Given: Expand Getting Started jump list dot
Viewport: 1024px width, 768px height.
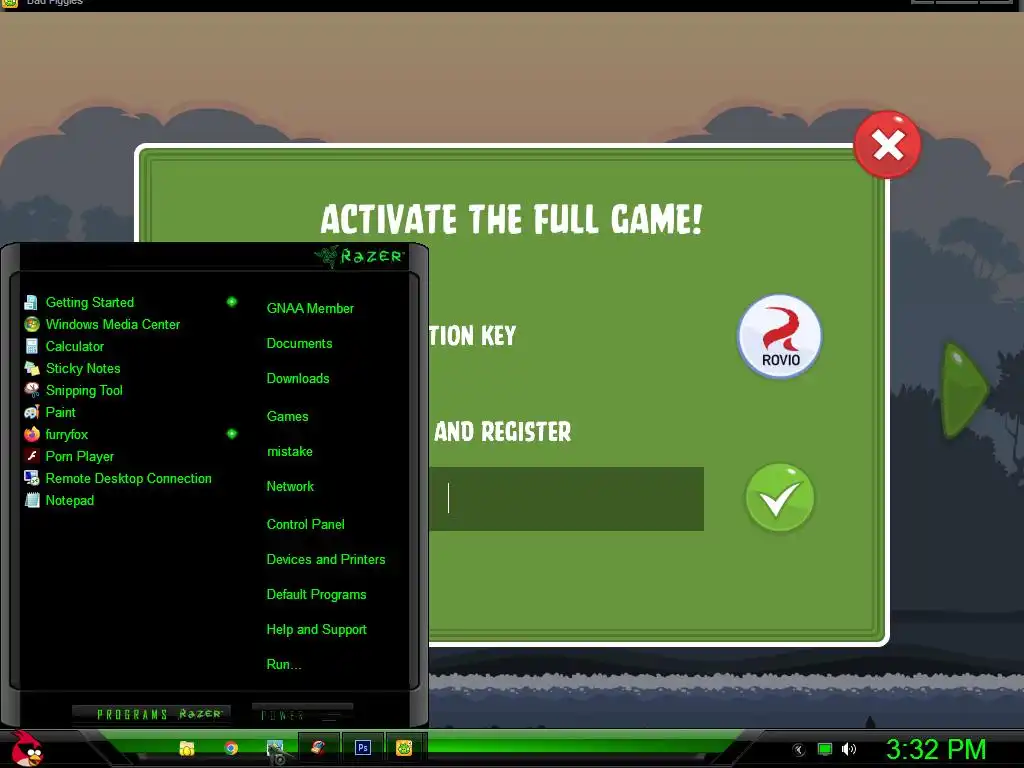Looking at the screenshot, I should 232,302.
